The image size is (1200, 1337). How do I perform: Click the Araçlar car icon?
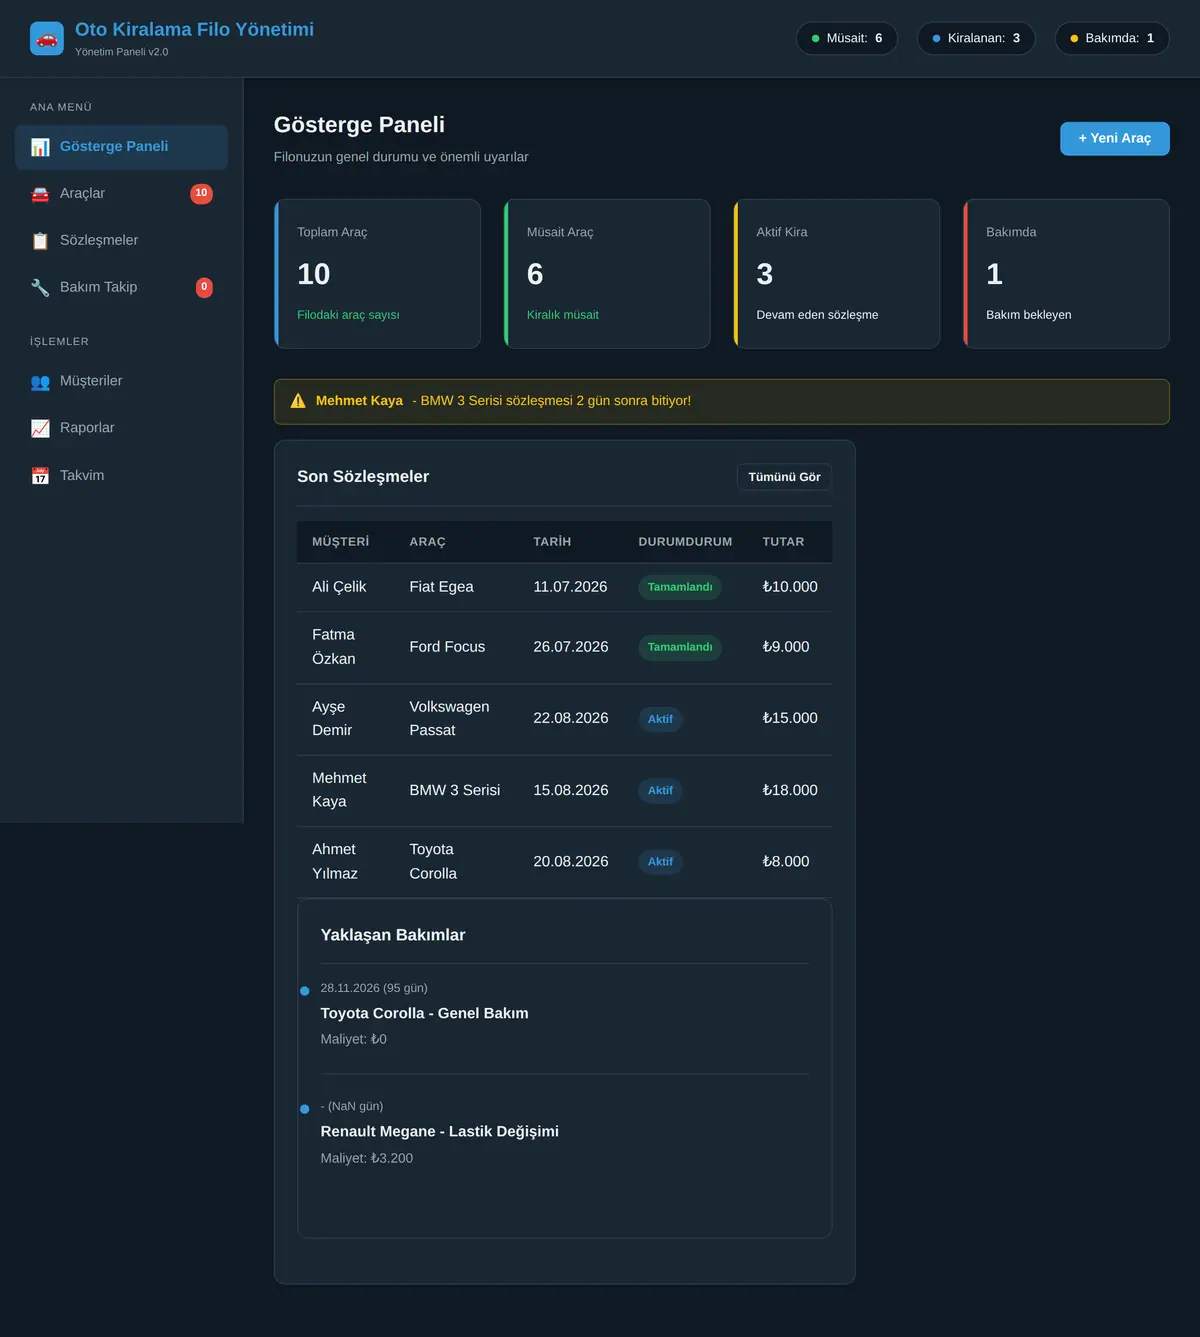tap(40, 194)
